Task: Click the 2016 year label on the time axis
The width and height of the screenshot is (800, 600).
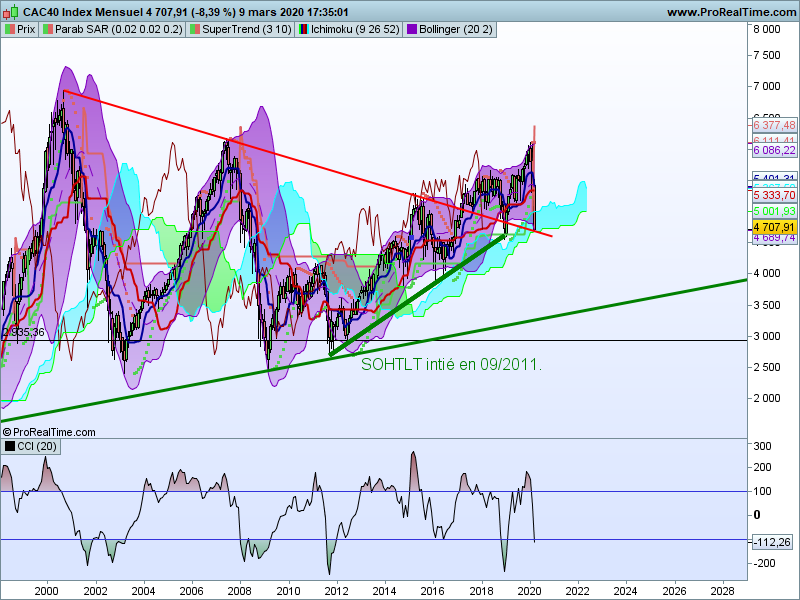Action: pyautogui.click(x=432, y=591)
